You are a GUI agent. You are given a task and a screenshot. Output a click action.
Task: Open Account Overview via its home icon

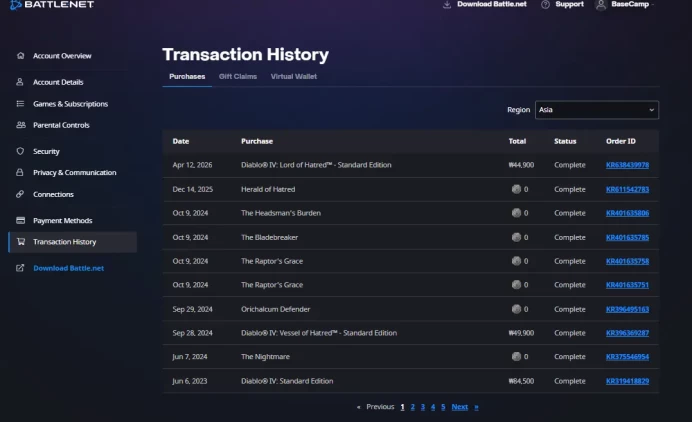[x=20, y=56]
